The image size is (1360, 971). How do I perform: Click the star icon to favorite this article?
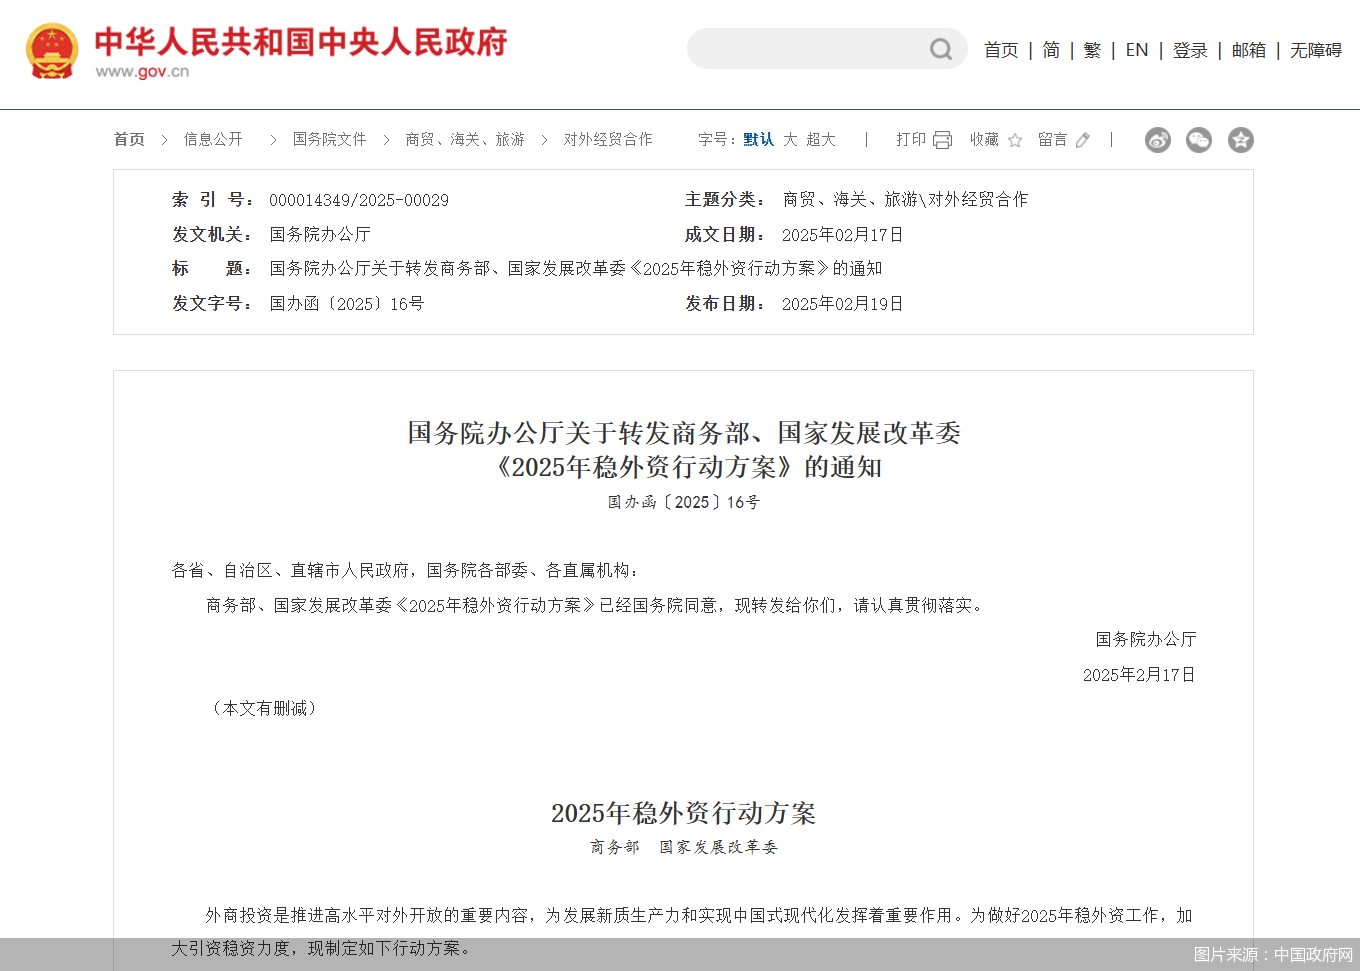1015,139
